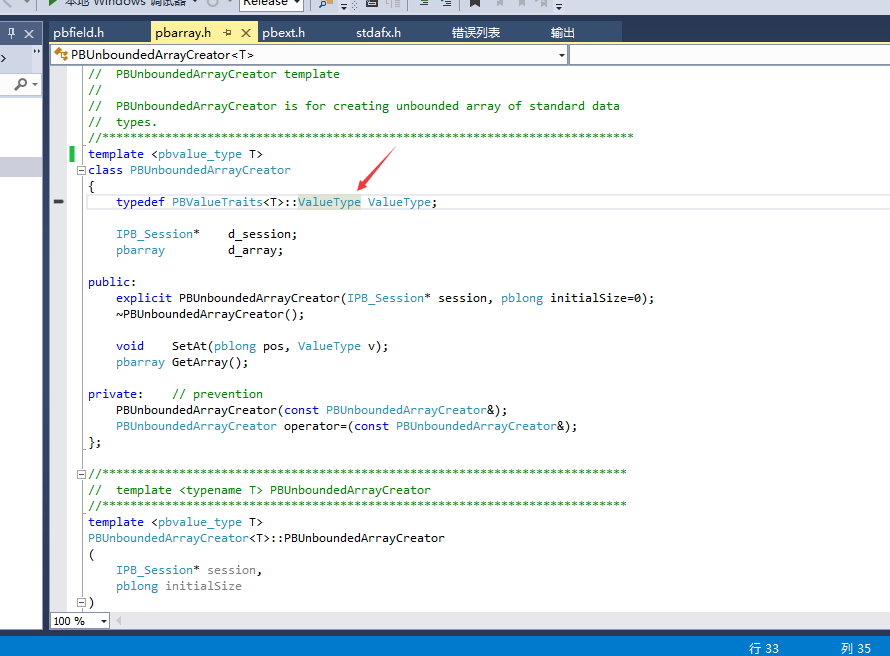Toggle bookmark from the toolbar
Image resolution: width=890 pixels, height=656 pixels.
475,3
